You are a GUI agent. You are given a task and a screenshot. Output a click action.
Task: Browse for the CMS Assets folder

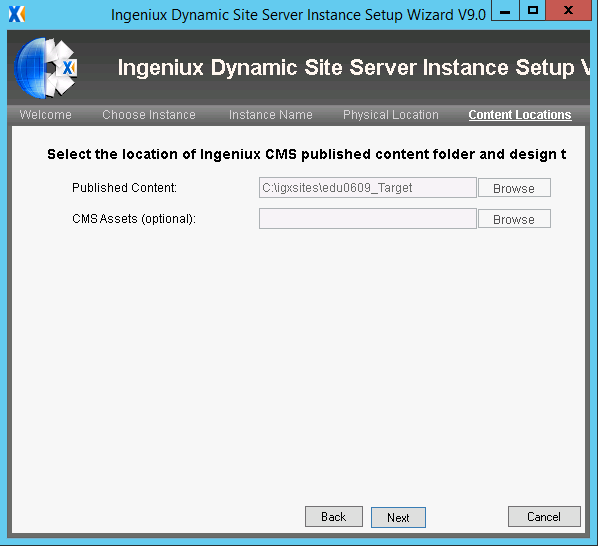tap(514, 219)
